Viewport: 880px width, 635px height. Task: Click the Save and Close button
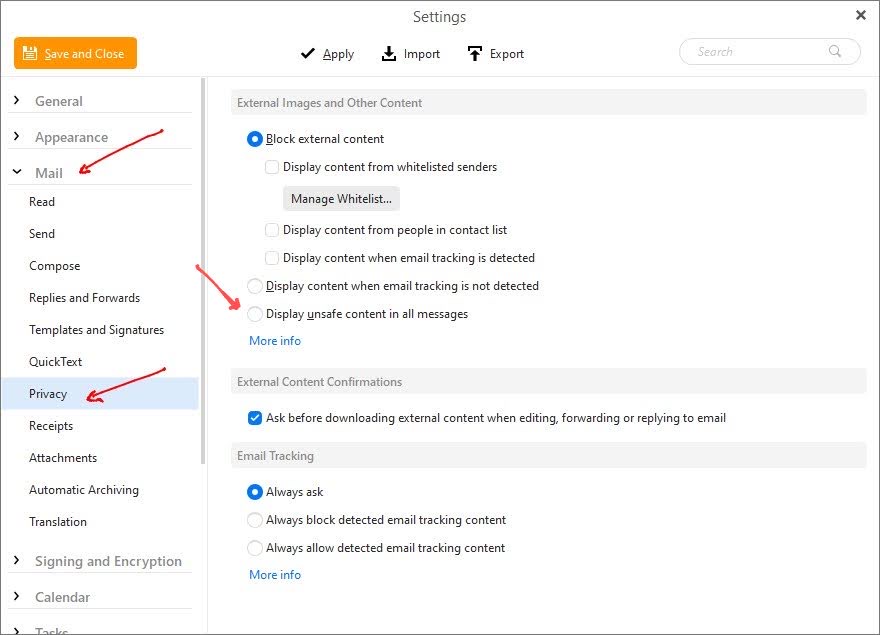pos(75,53)
